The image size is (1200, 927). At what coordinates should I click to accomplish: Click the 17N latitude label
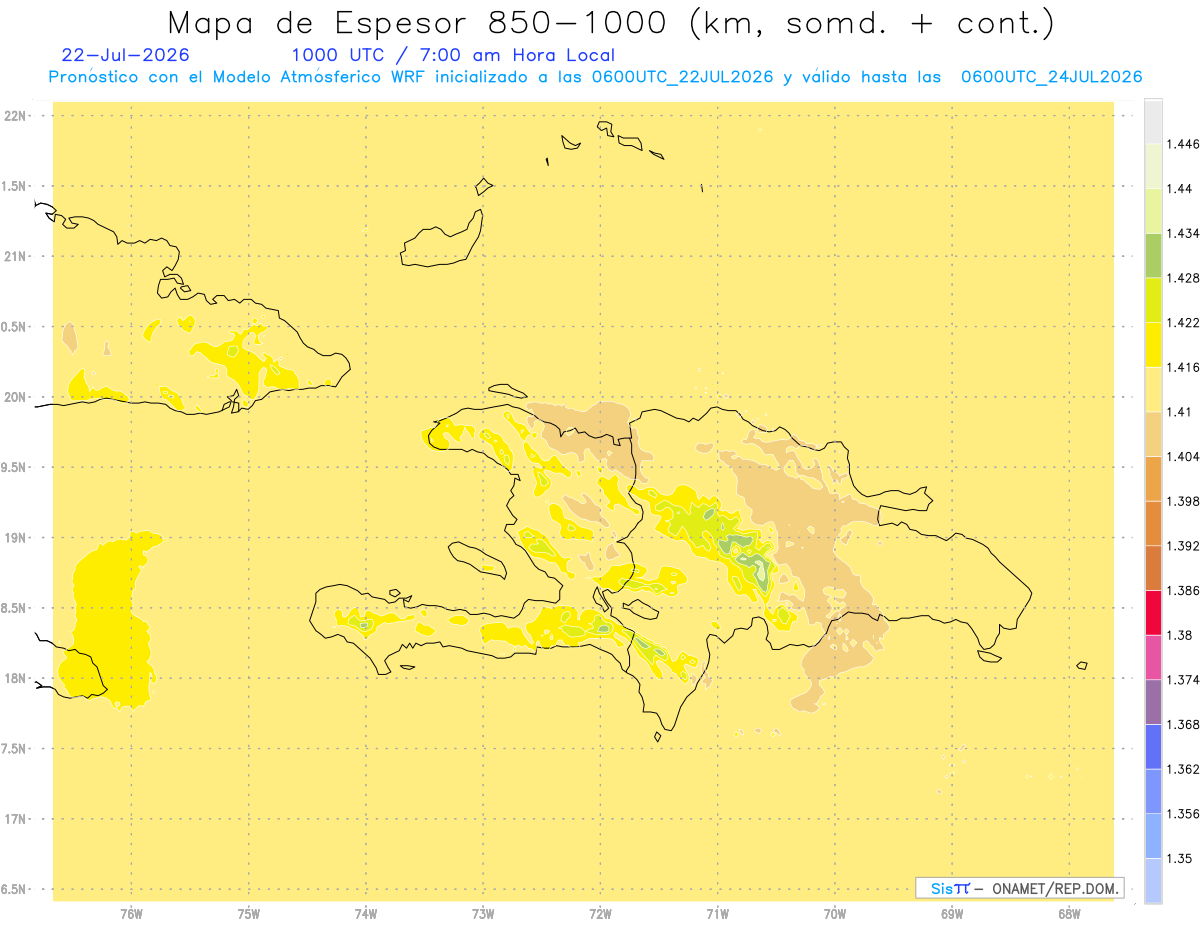[x=17, y=819]
